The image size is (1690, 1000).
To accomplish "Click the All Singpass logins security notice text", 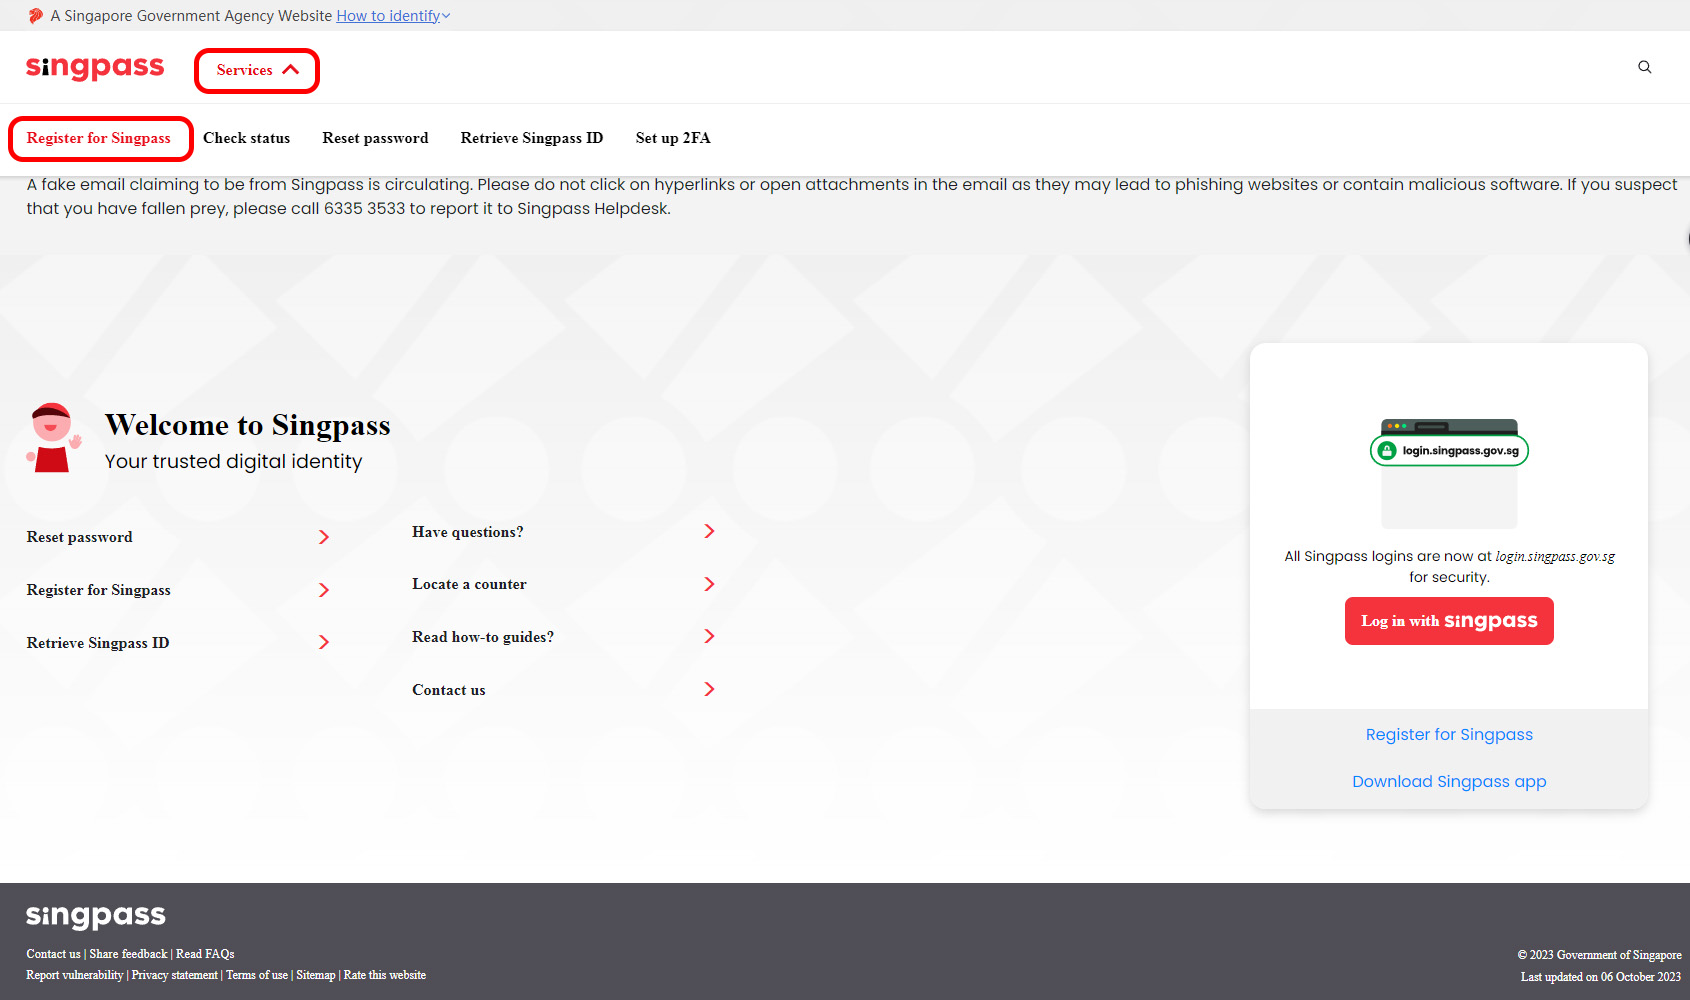I will coord(1449,566).
